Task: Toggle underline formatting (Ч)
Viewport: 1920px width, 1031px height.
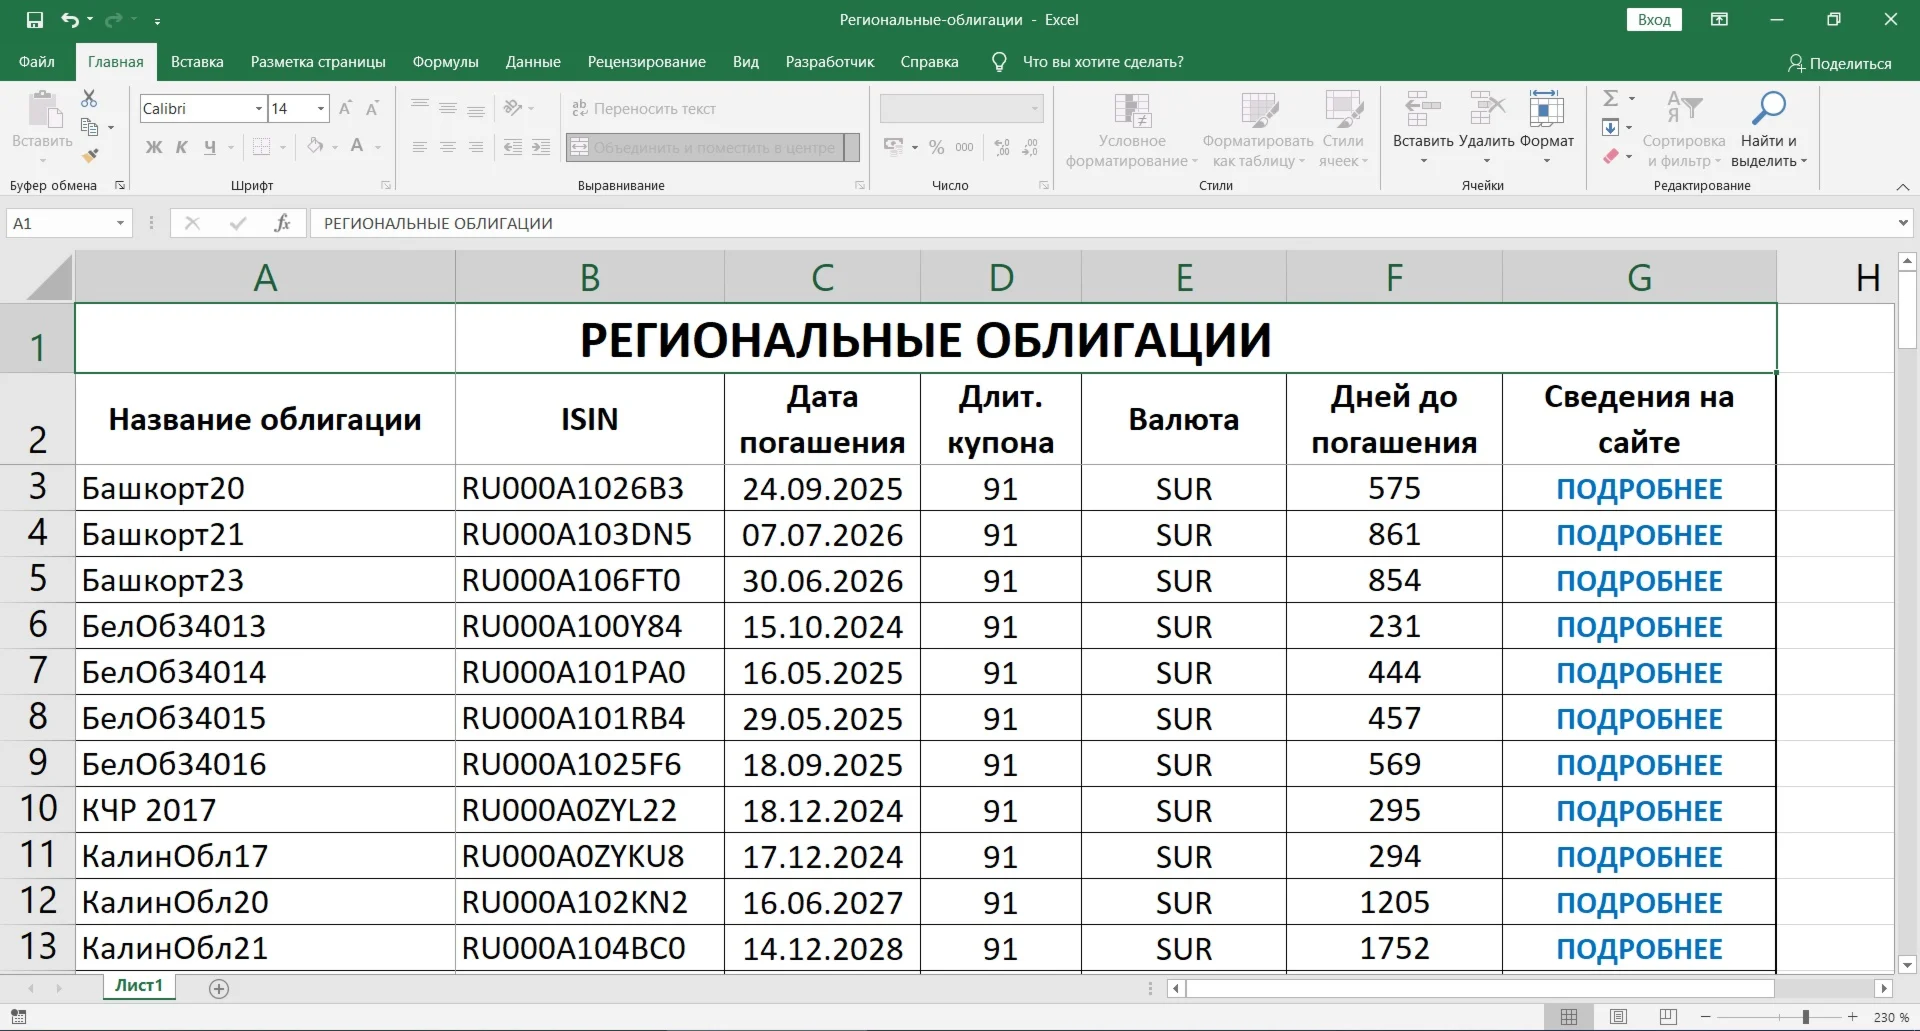Action: tap(211, 147)
